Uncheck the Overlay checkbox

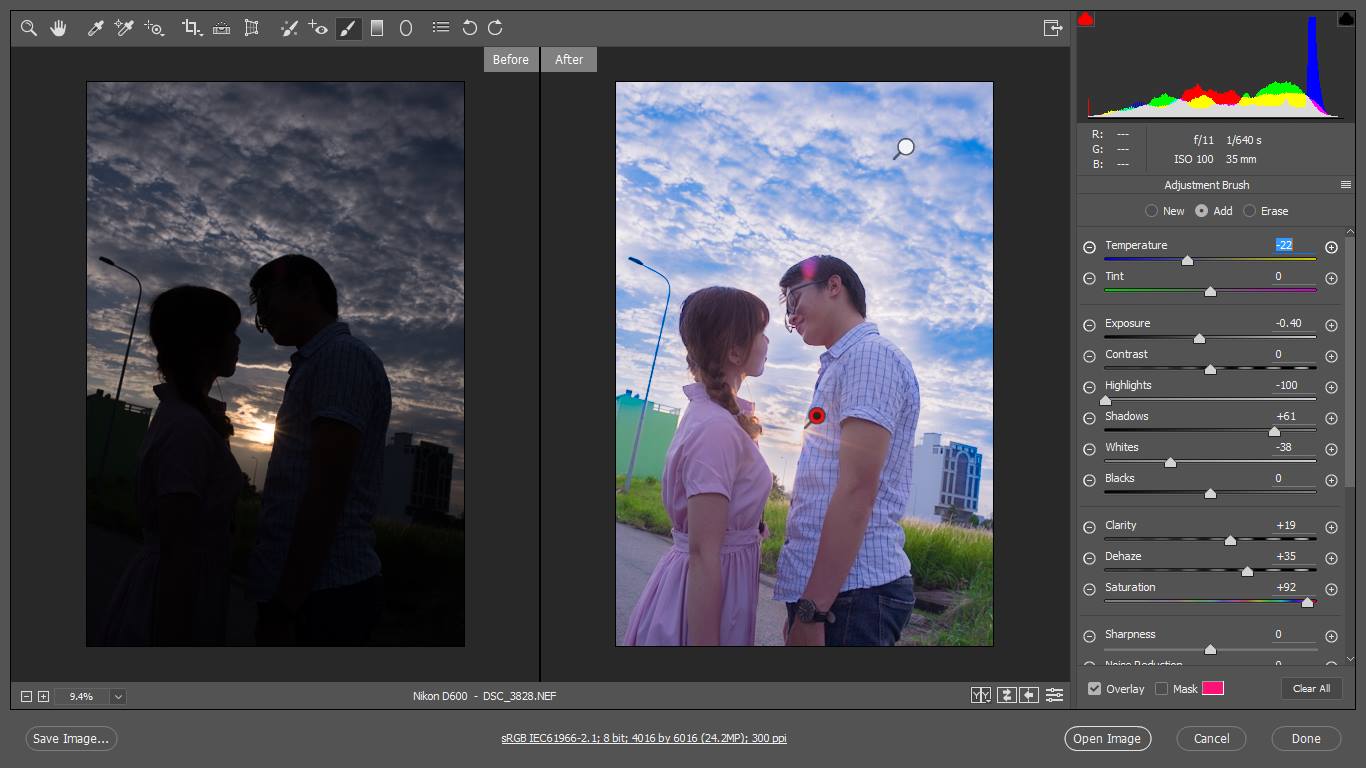[x=1094, y=688]
